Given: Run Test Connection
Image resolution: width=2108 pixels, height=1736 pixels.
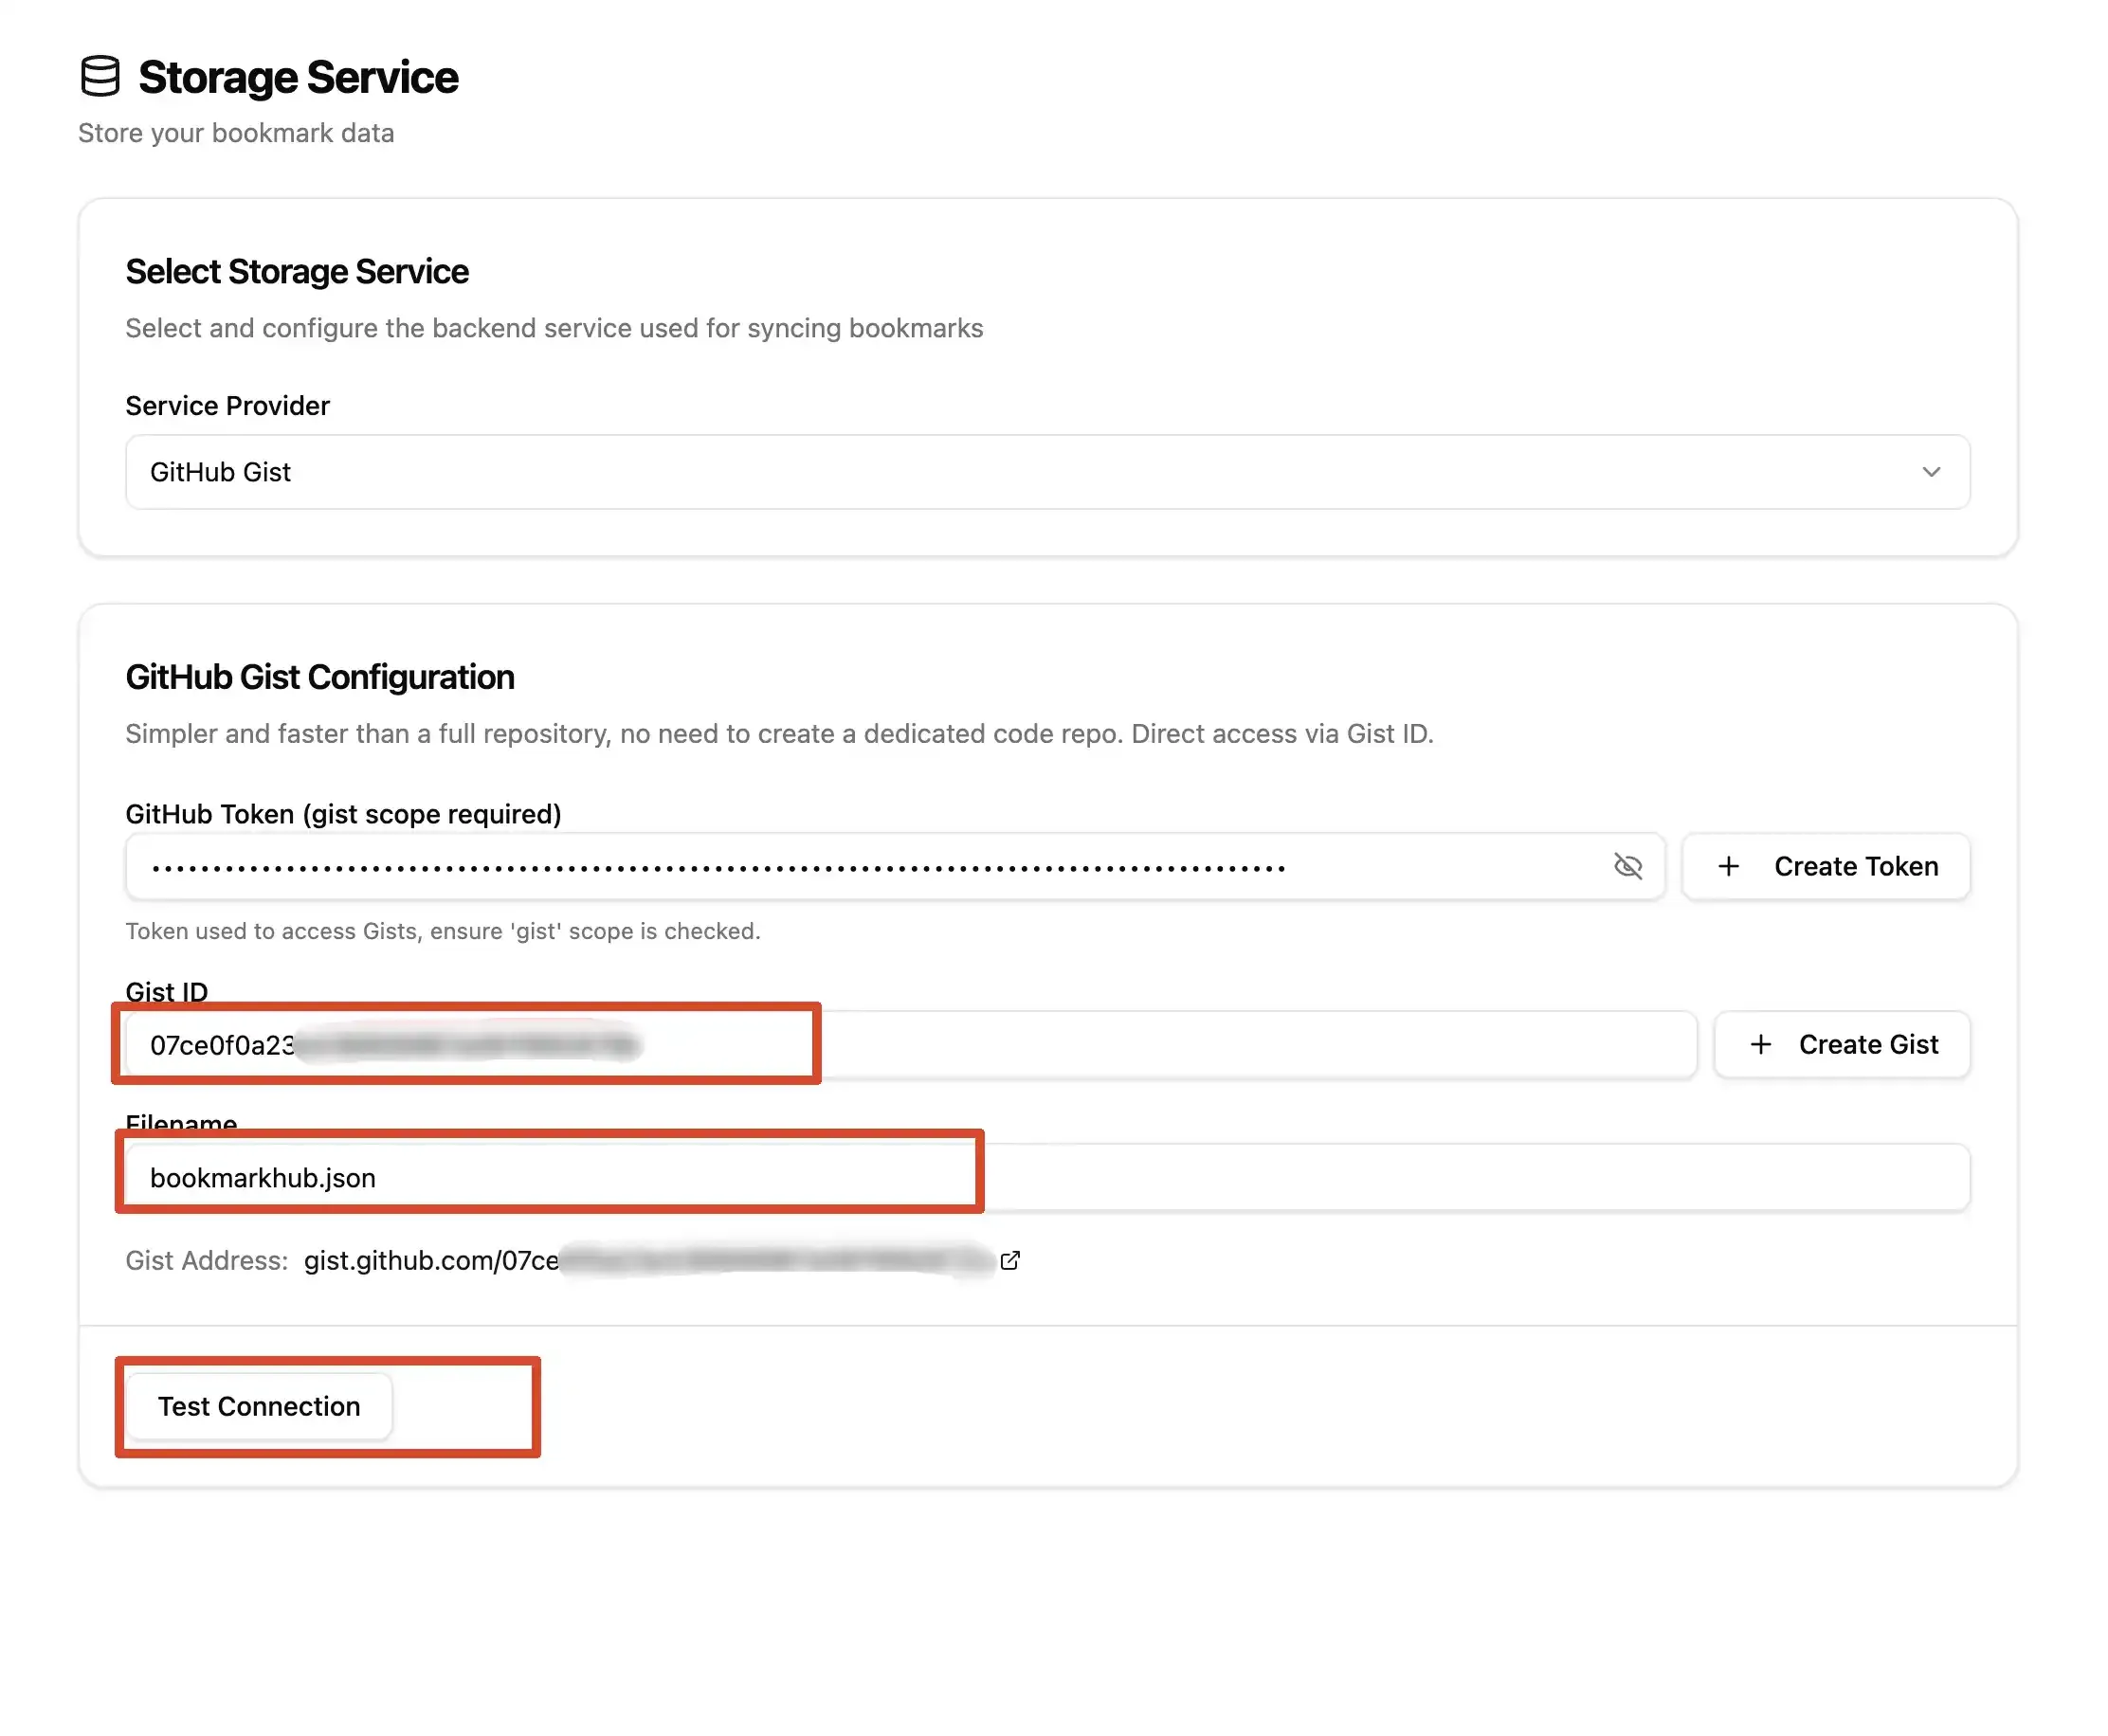Looking at the screenshot, I should (259, 1406).
